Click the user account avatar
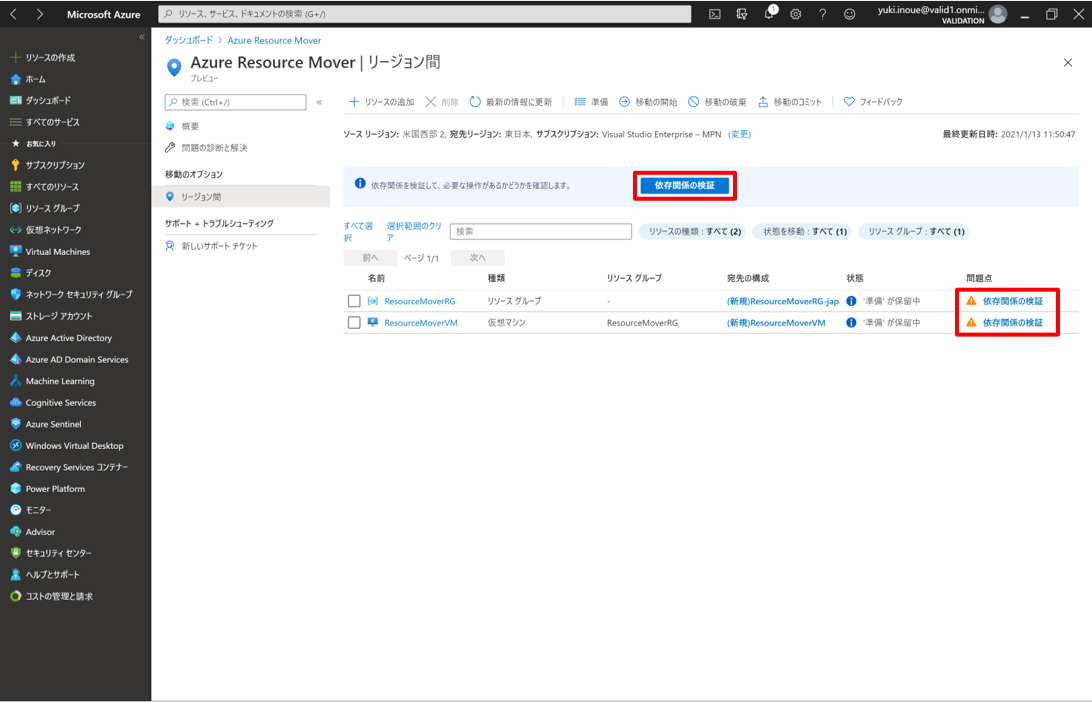Viewport: 1092px width, 702px height. click(998, 14)
